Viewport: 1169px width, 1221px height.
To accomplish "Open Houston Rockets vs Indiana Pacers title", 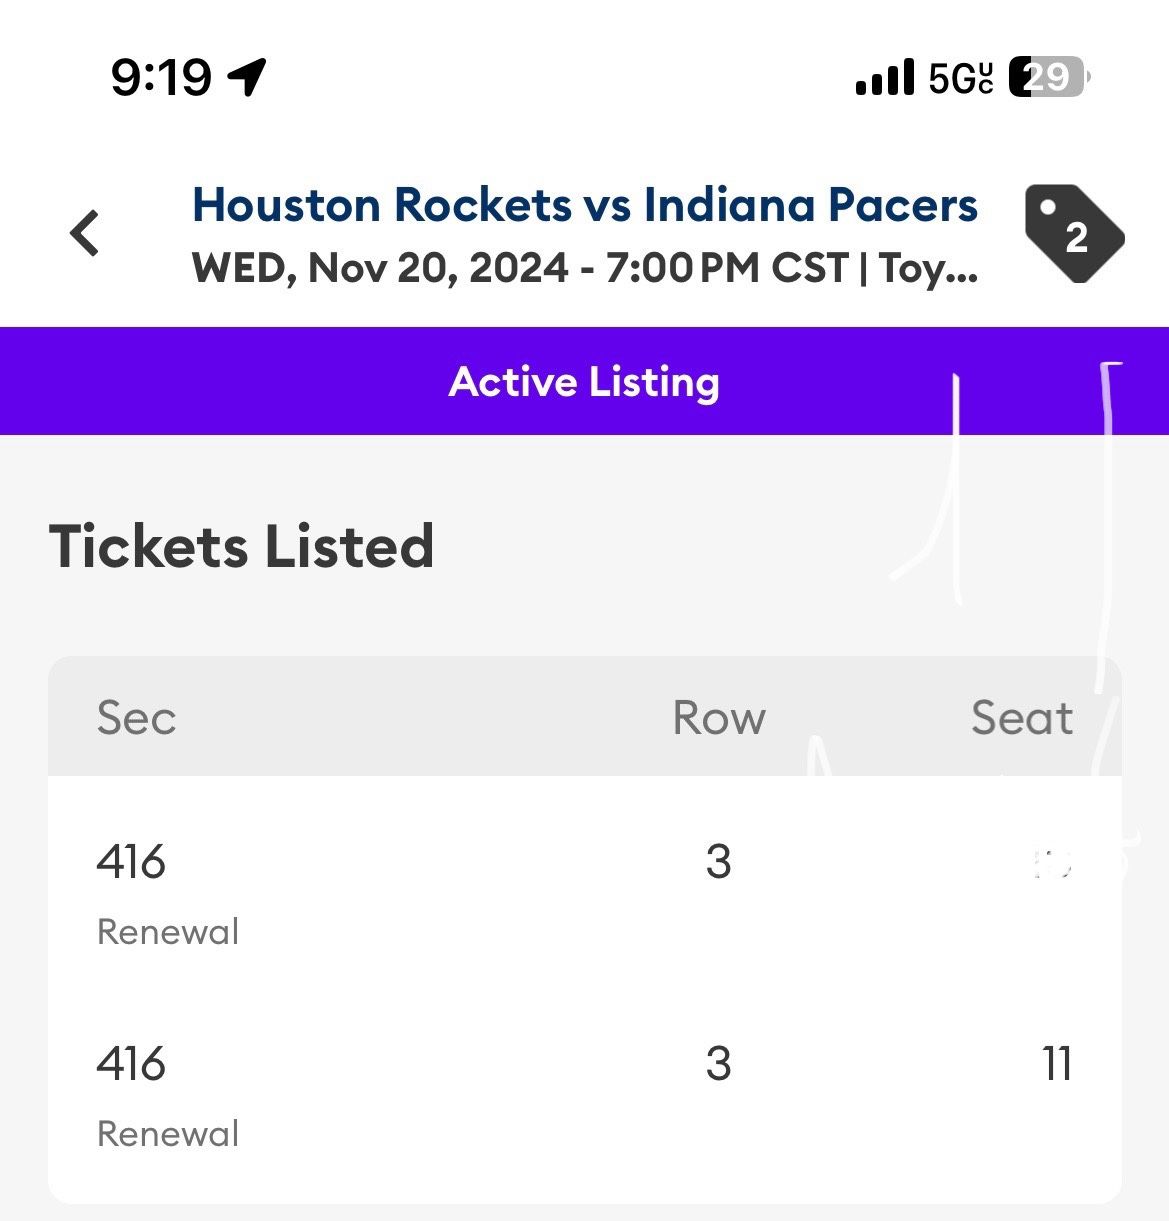I will click(x=584, y=205).
